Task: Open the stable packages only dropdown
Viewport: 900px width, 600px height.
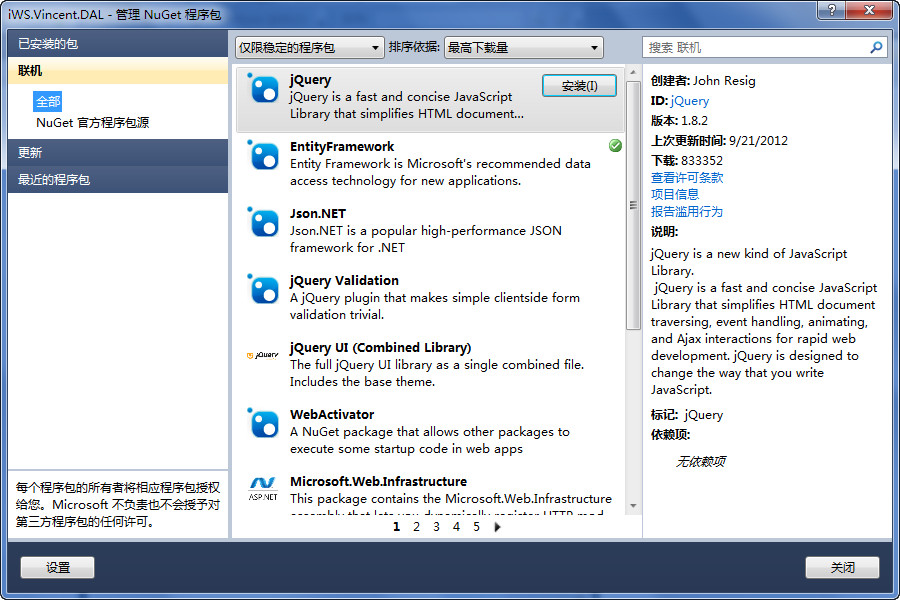Action: [310, 48]
